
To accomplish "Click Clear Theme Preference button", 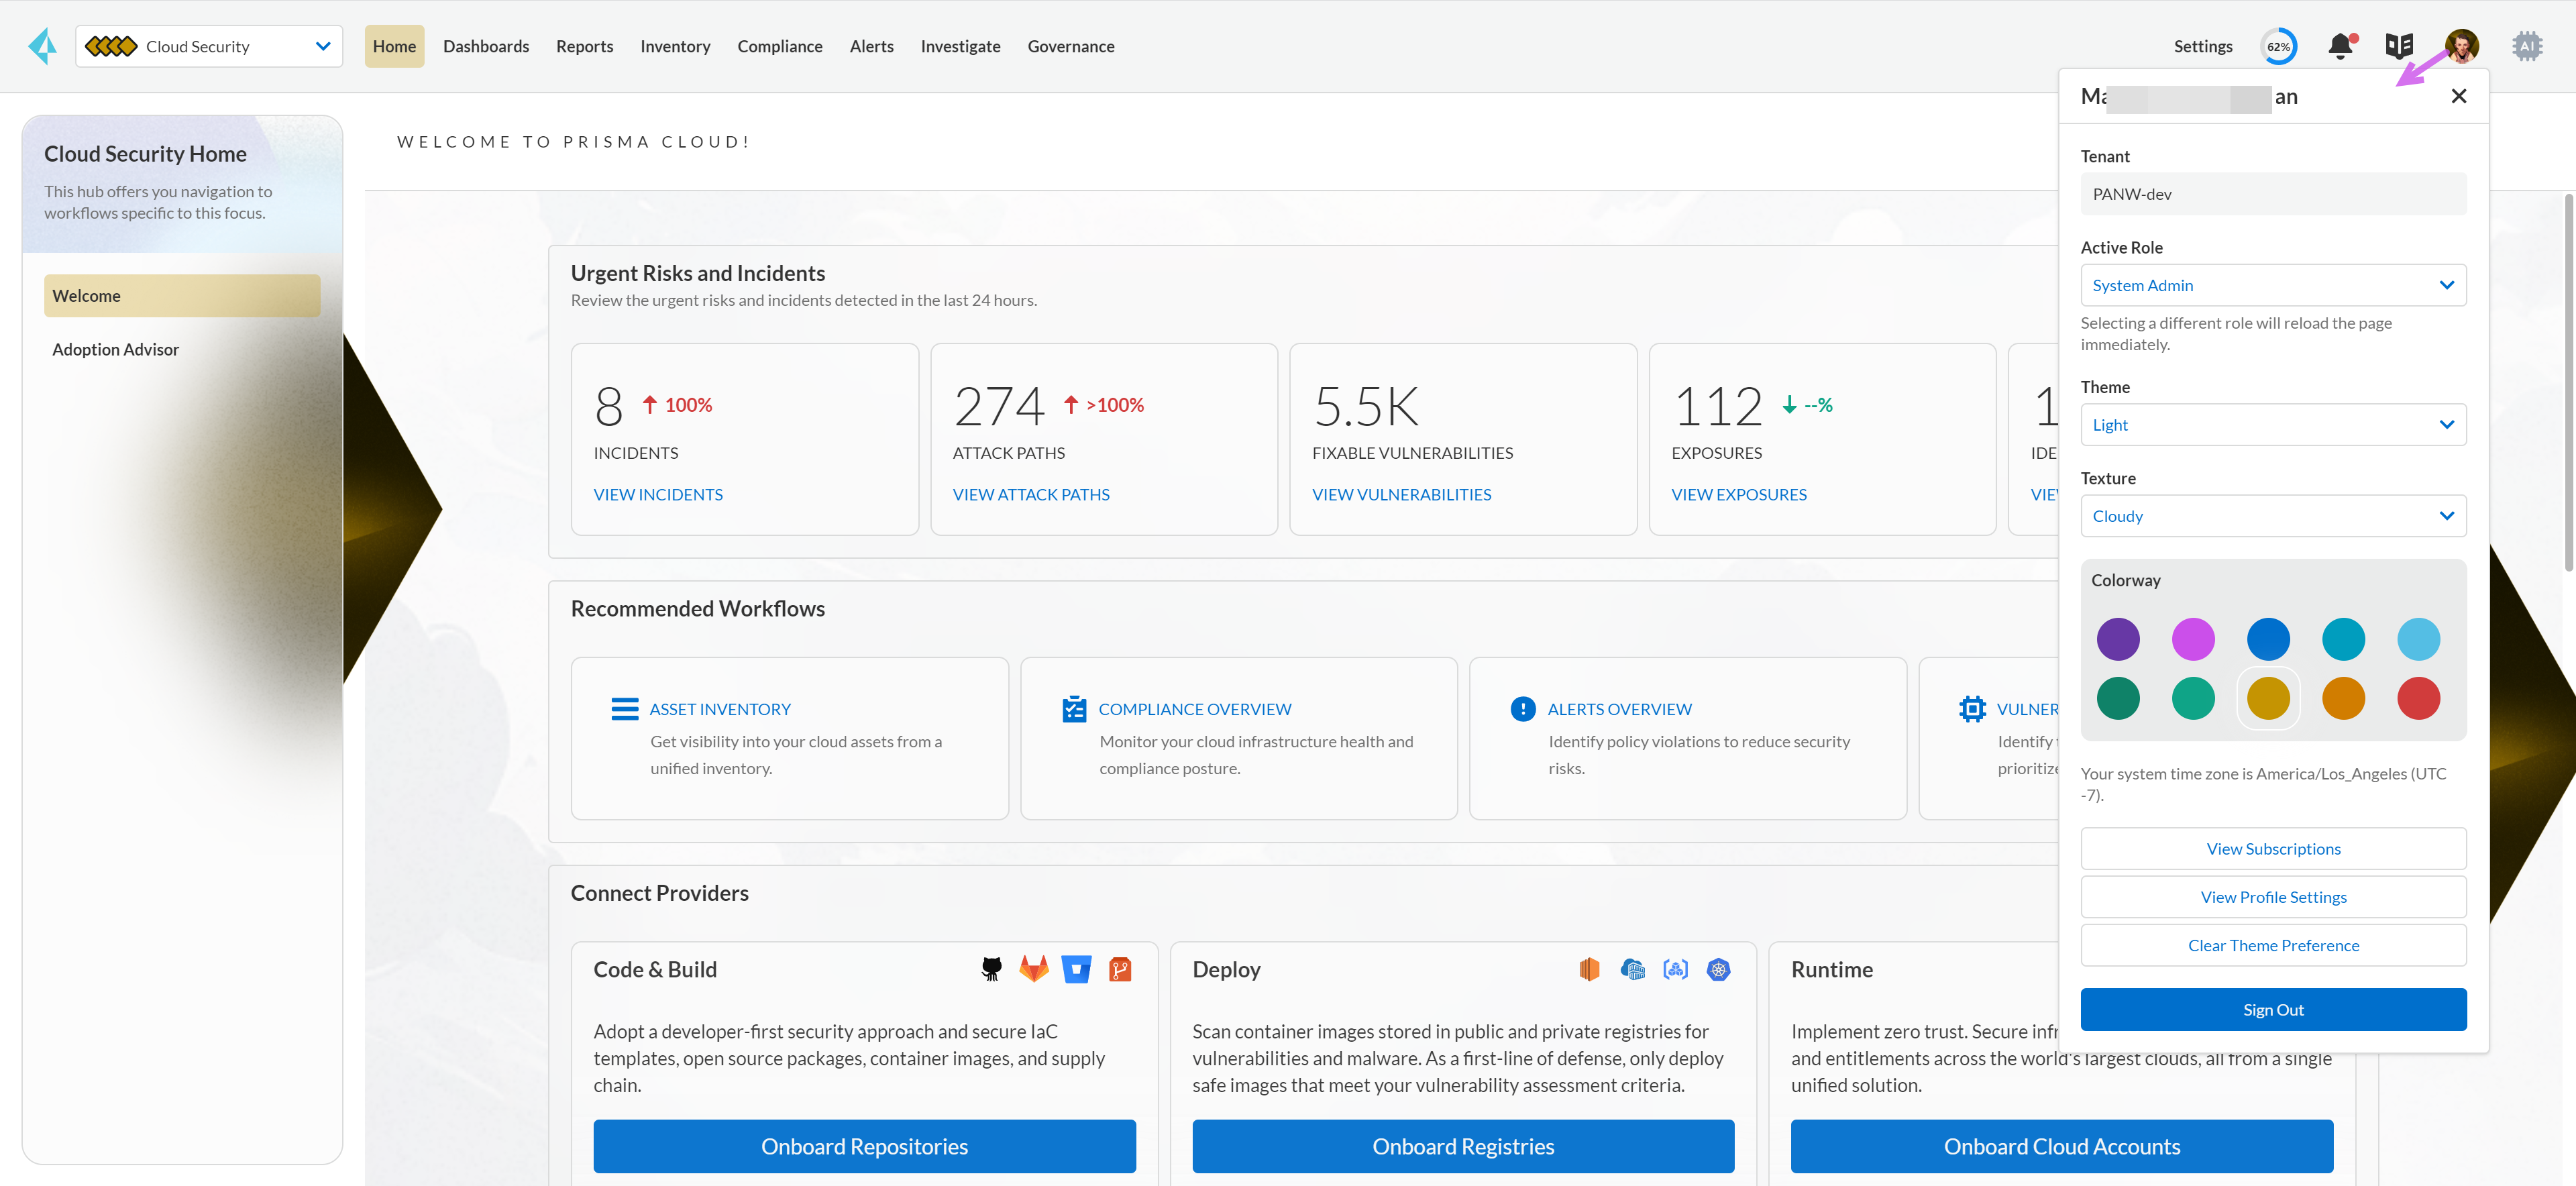I will pos(2273,945).
